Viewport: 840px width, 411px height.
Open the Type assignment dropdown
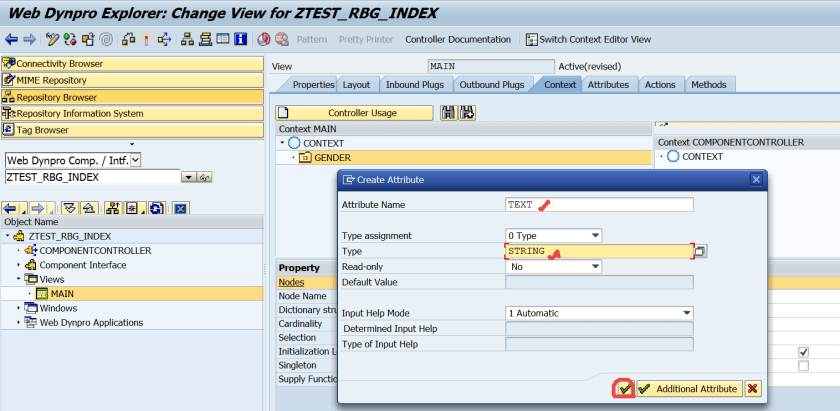click(x=596, y=236)
